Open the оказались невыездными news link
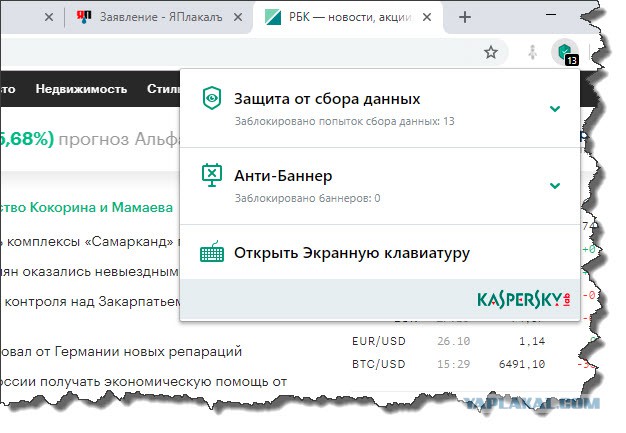The height and width of the screenshot is (433, 626). (x=89, y=272)
